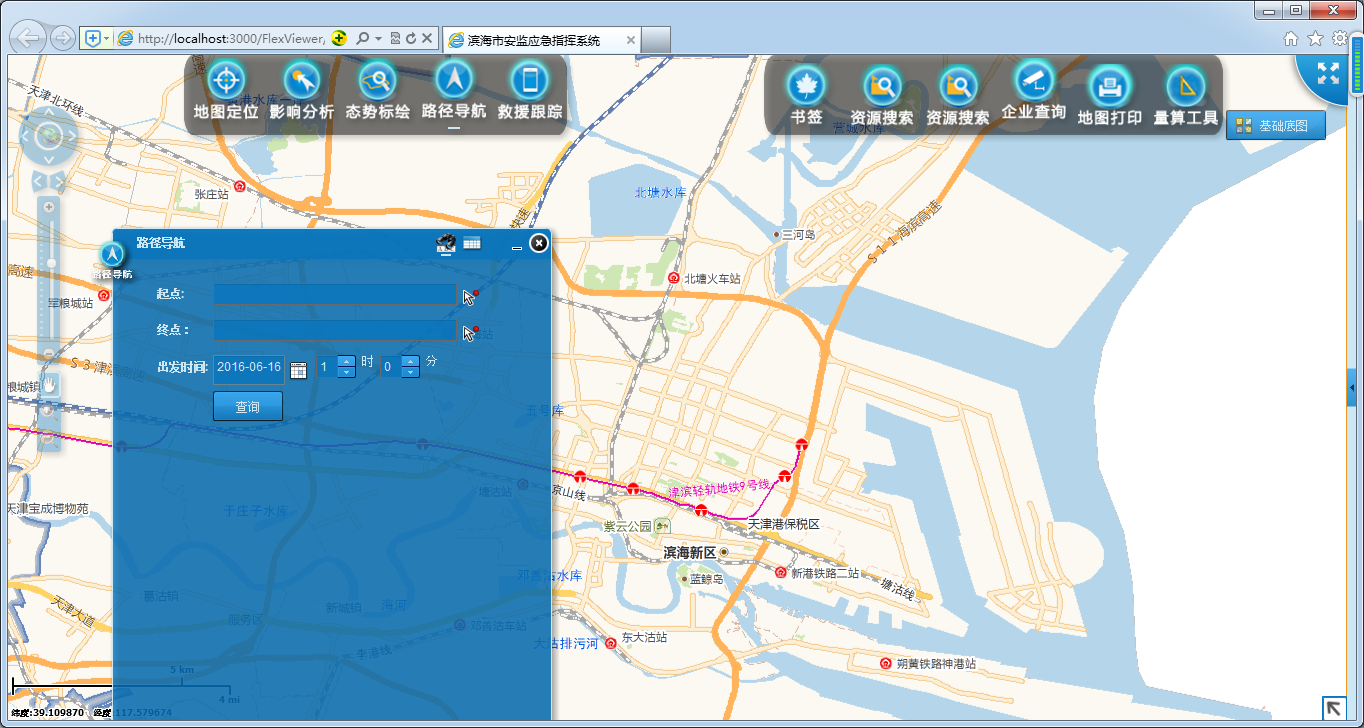Screen dimensions: 1364x728
Task: Pick the 终点 end point on map
Action: click(471, 332)
